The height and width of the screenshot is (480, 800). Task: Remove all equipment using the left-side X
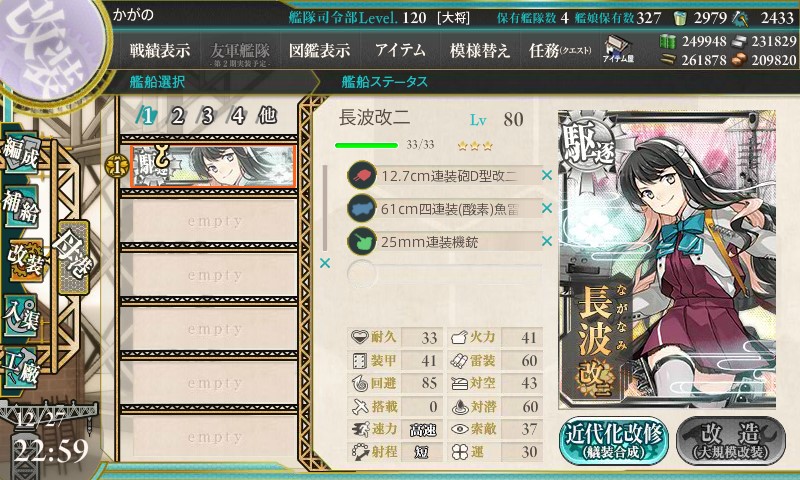(x=324, y=263)
